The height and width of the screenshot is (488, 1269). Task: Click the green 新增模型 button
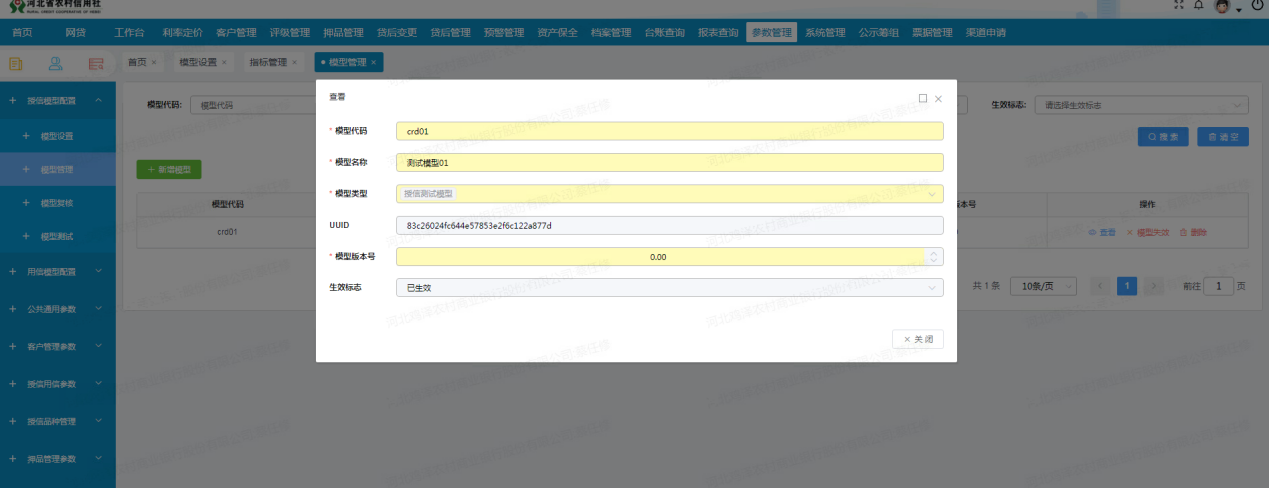coord(169,170)
